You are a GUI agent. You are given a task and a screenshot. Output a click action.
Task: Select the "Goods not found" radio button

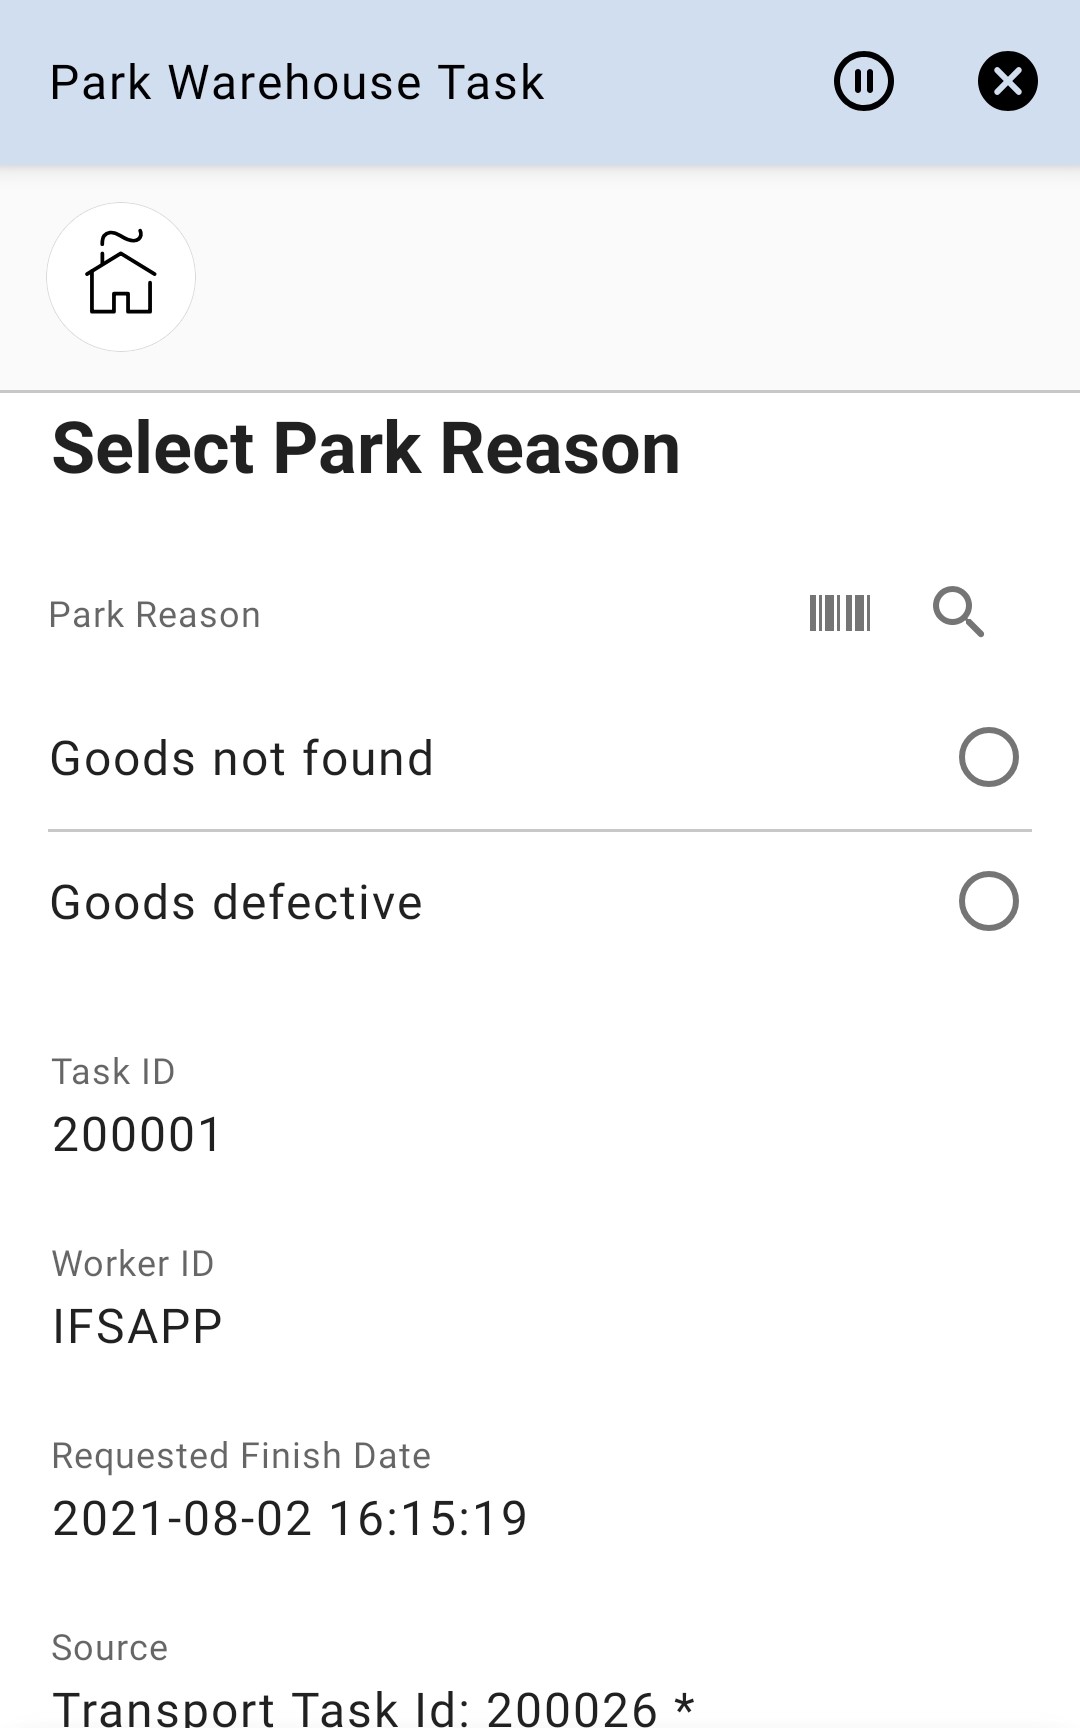tap(988, 757)
